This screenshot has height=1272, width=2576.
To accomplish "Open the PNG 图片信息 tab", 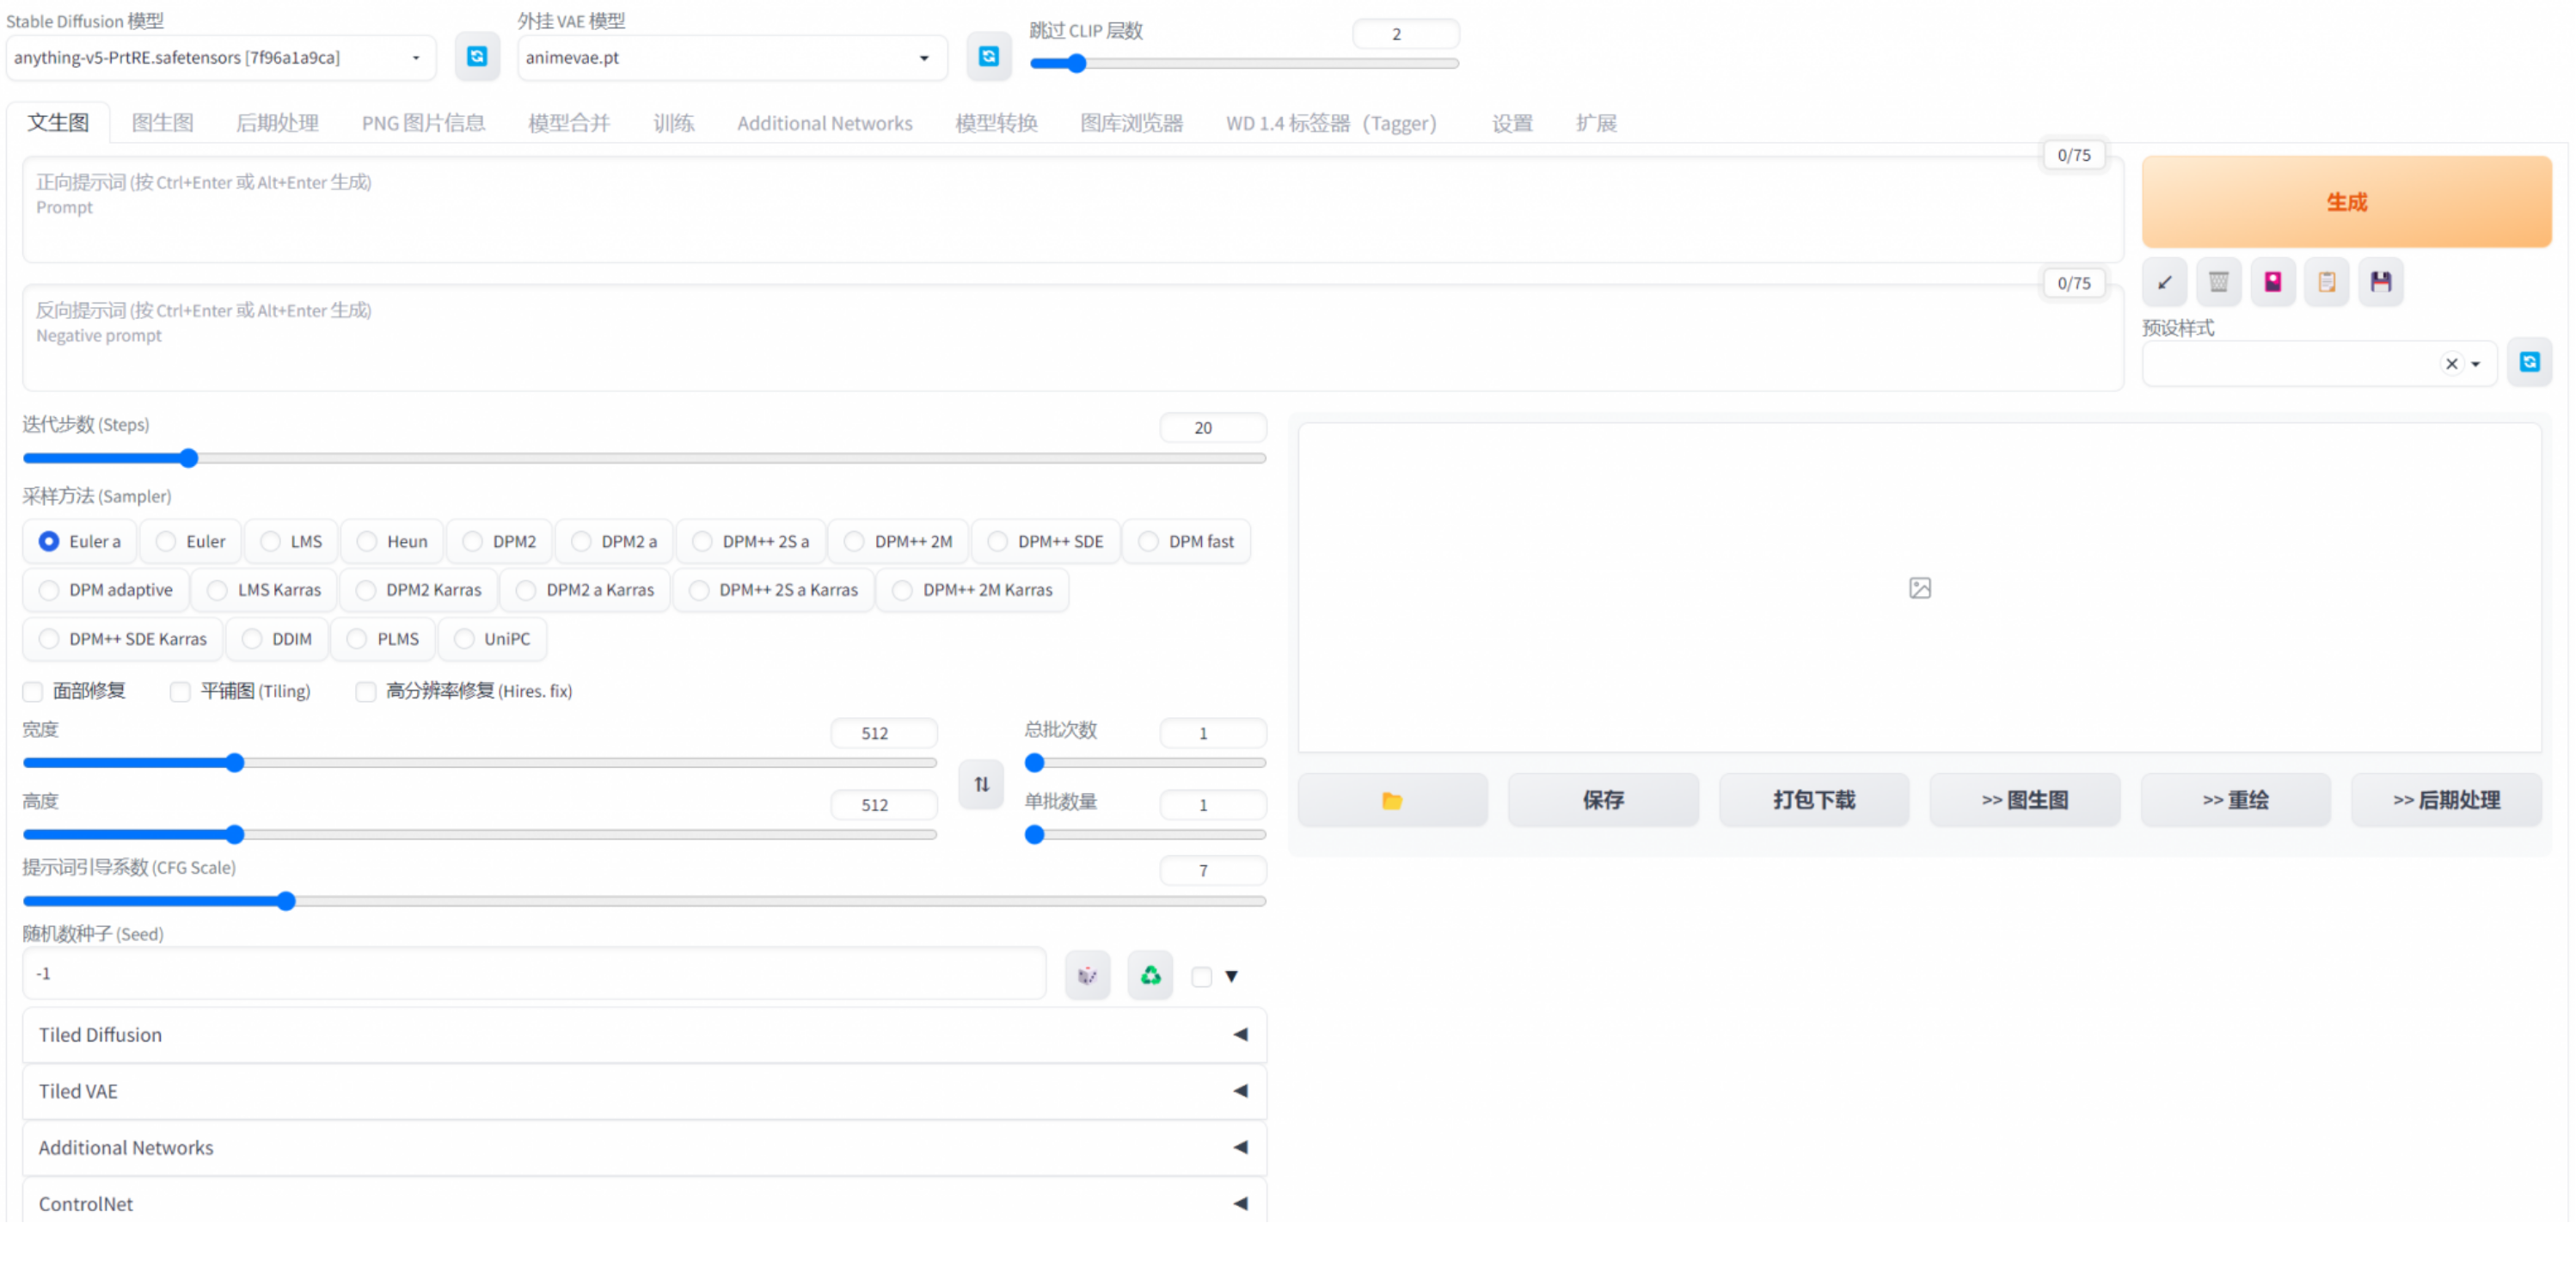I will pos(423,123).
